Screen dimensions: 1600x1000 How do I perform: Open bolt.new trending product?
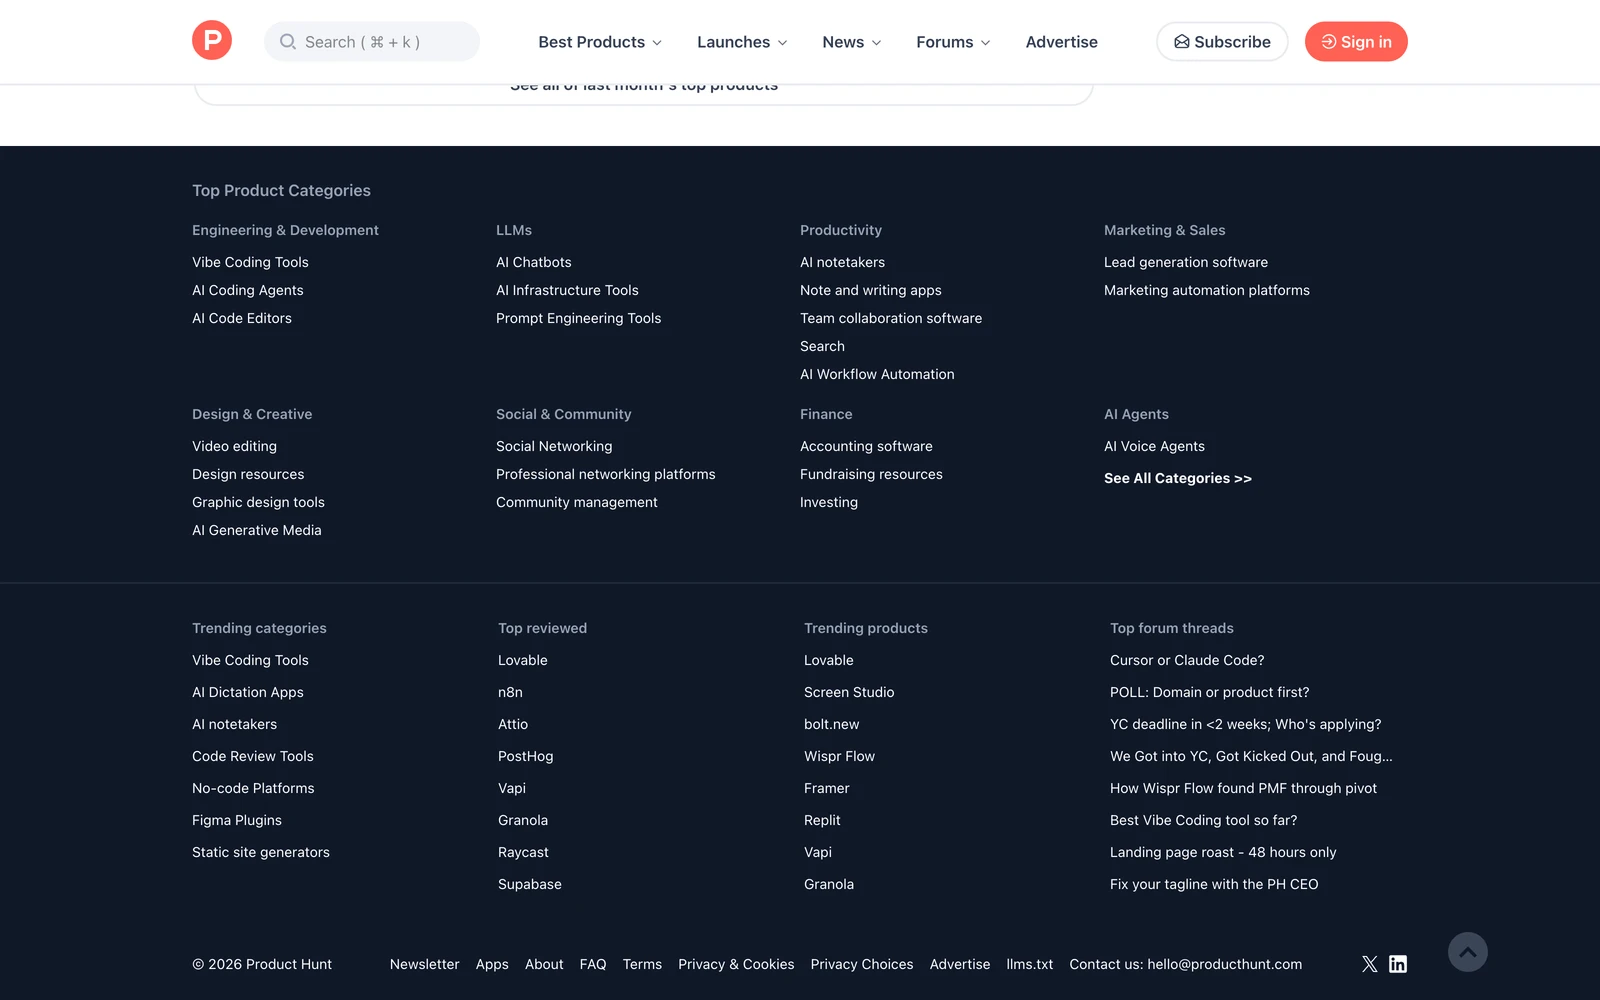tap(832, 724)
